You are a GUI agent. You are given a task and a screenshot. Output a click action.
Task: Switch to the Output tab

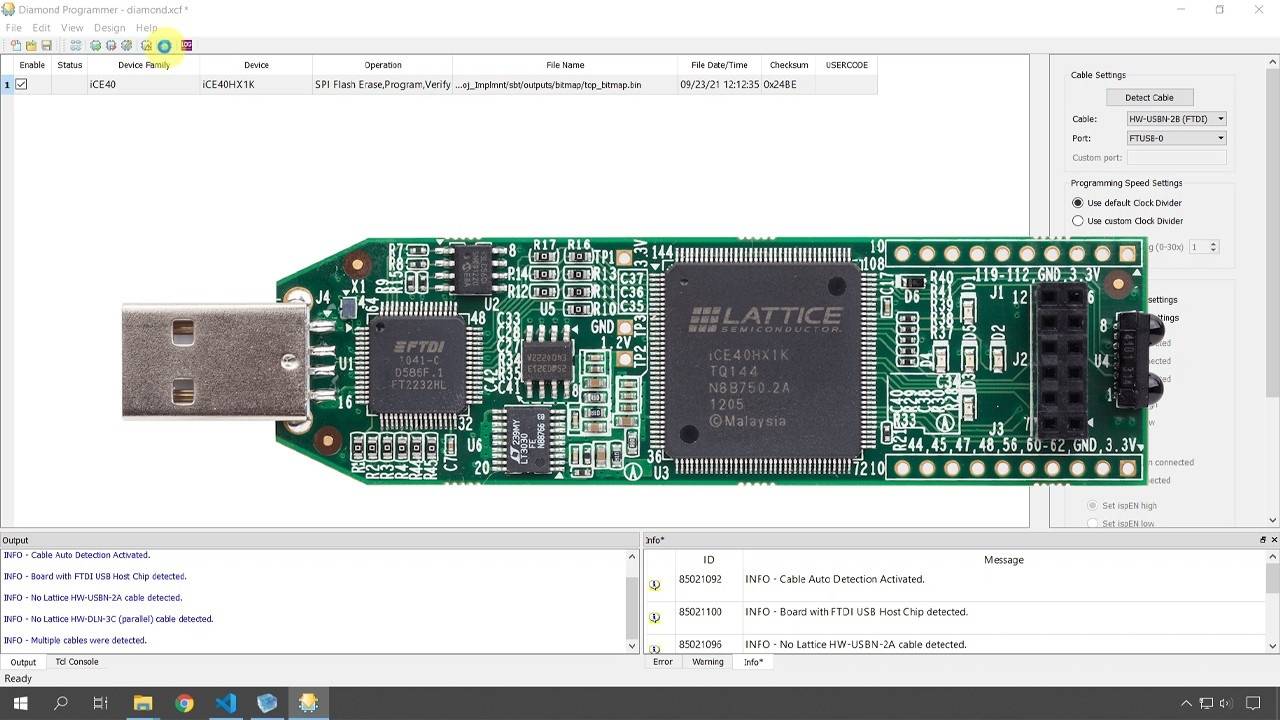click(23, 662)
